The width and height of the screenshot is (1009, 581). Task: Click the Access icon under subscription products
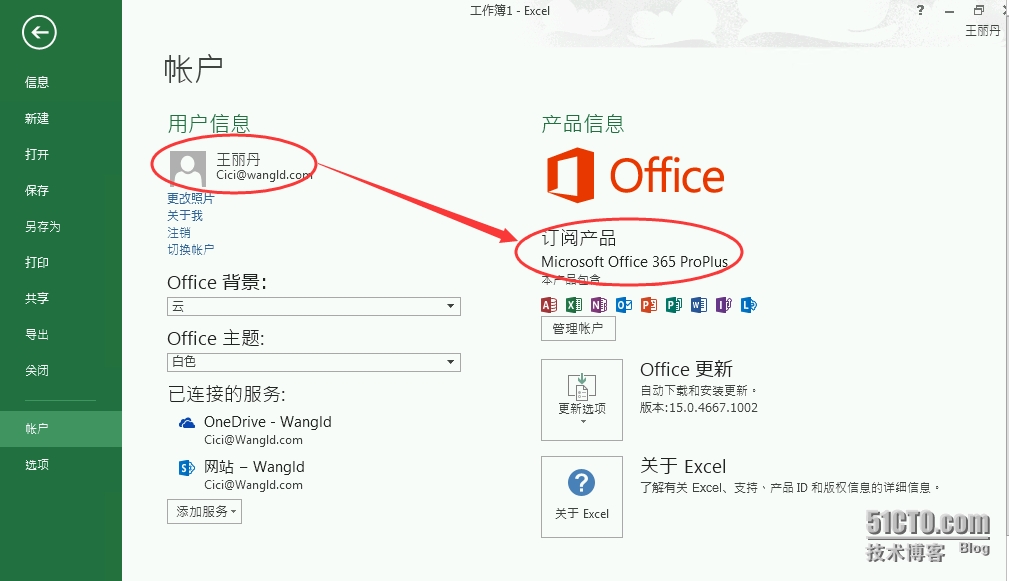coord(549,304)
